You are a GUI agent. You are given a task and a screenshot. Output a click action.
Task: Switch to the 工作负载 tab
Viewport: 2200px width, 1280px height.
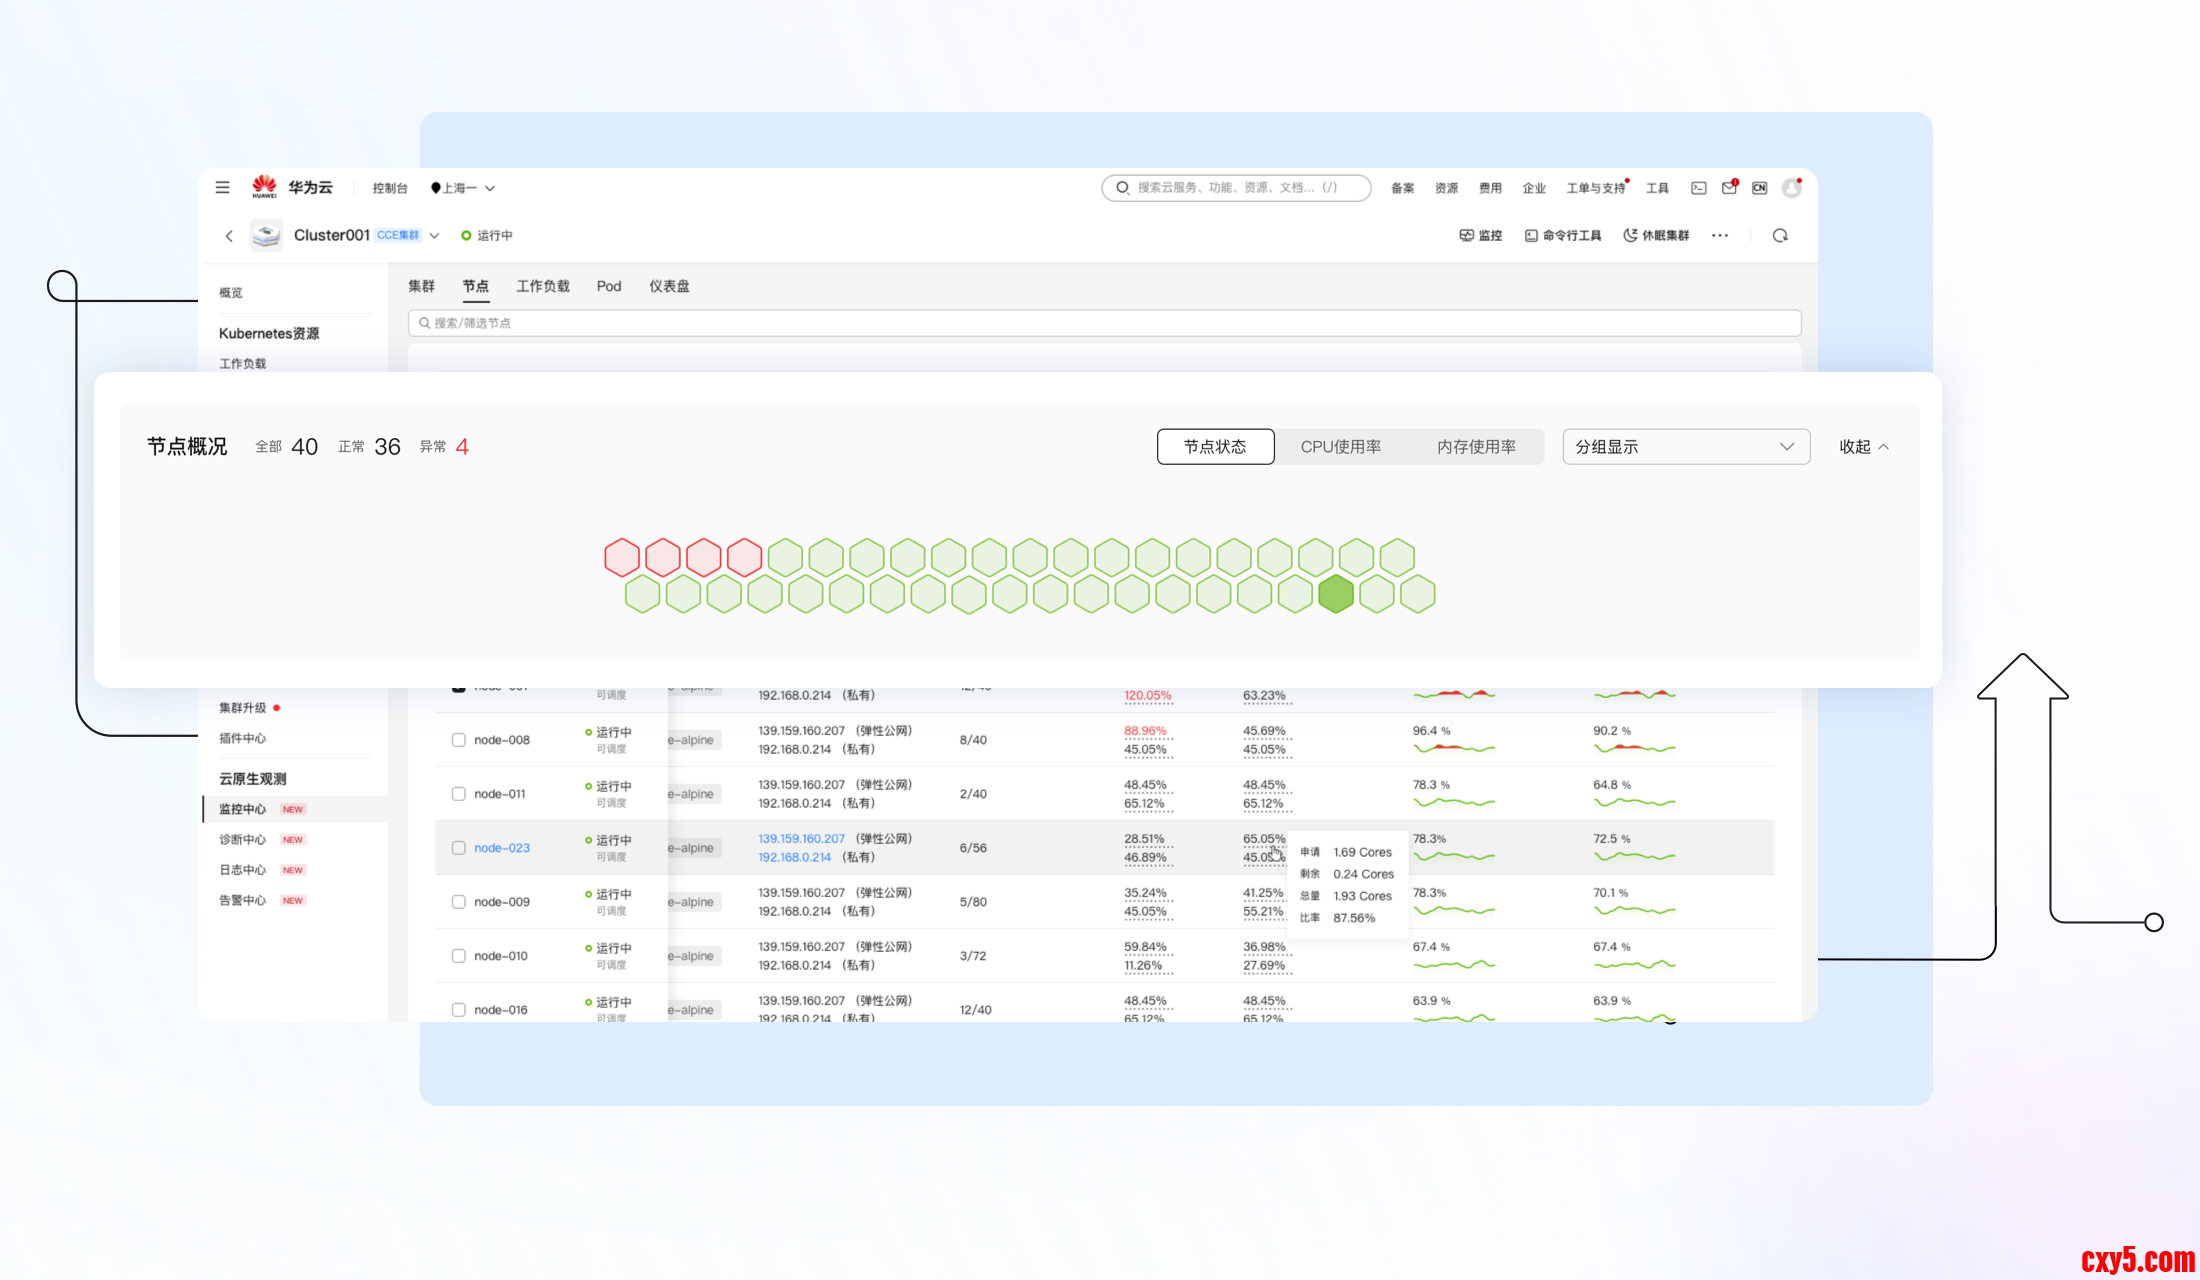point(542,286)
